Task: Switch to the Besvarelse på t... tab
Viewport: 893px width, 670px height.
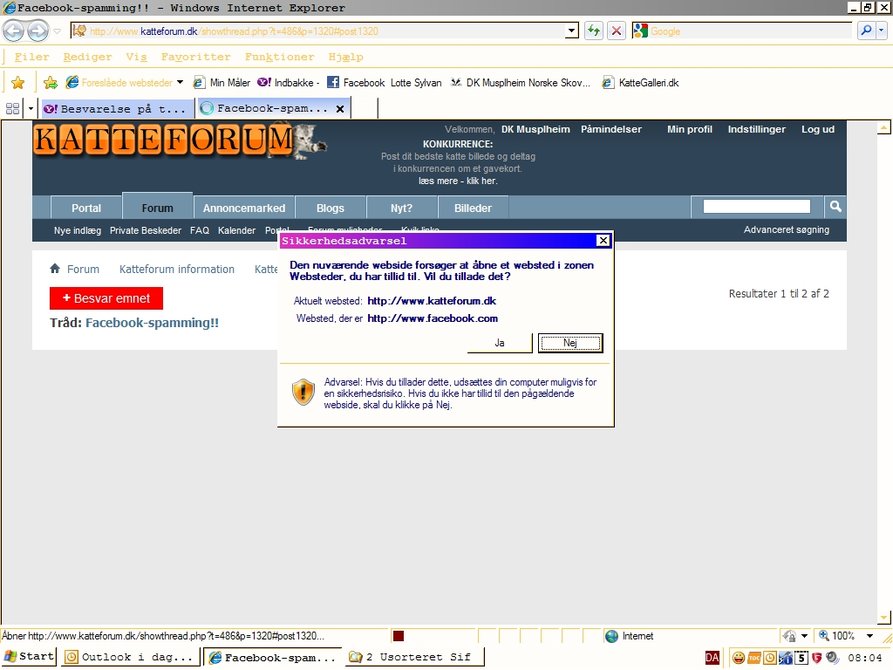Action: pos(116,108)
